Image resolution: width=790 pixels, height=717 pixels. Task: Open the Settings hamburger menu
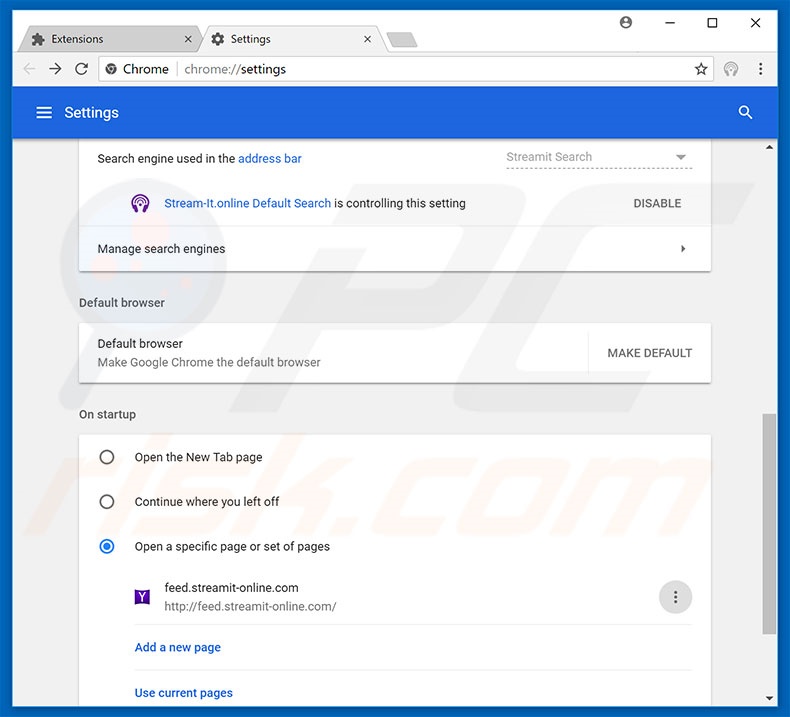click(x=44, y=112)
